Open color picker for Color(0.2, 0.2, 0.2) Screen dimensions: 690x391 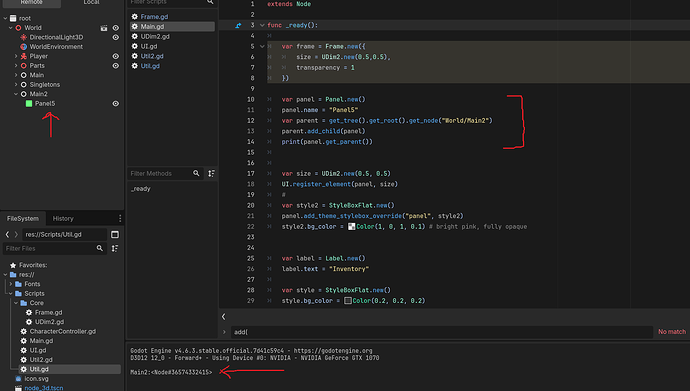(348, 301)
